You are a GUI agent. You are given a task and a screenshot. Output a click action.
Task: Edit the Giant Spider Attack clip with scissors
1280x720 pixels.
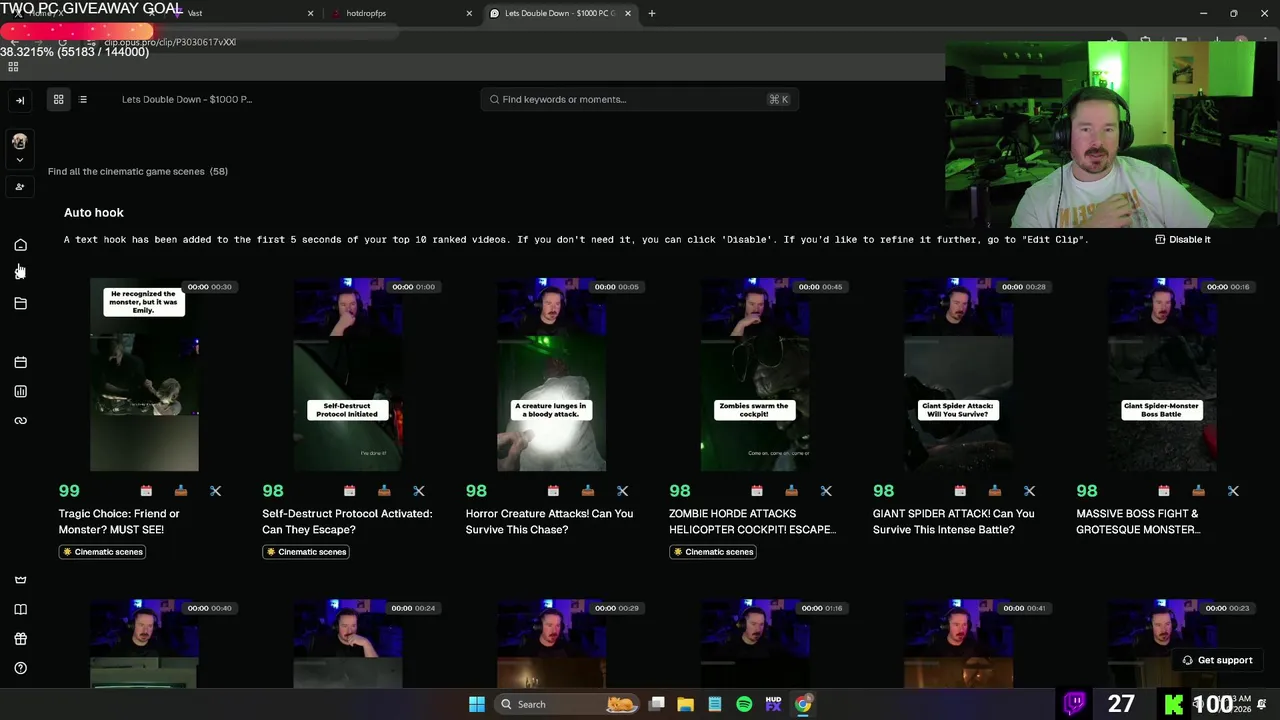tap(1029, 491)
